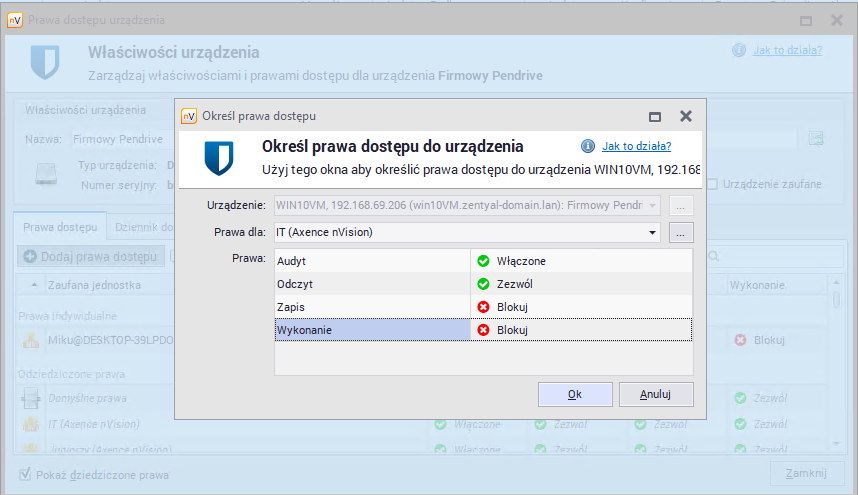Toggle Pokaż dziedziczone prawa checkbox
Image resolution: width=858 pixels, height=495 pixels.
pos(26,475)
